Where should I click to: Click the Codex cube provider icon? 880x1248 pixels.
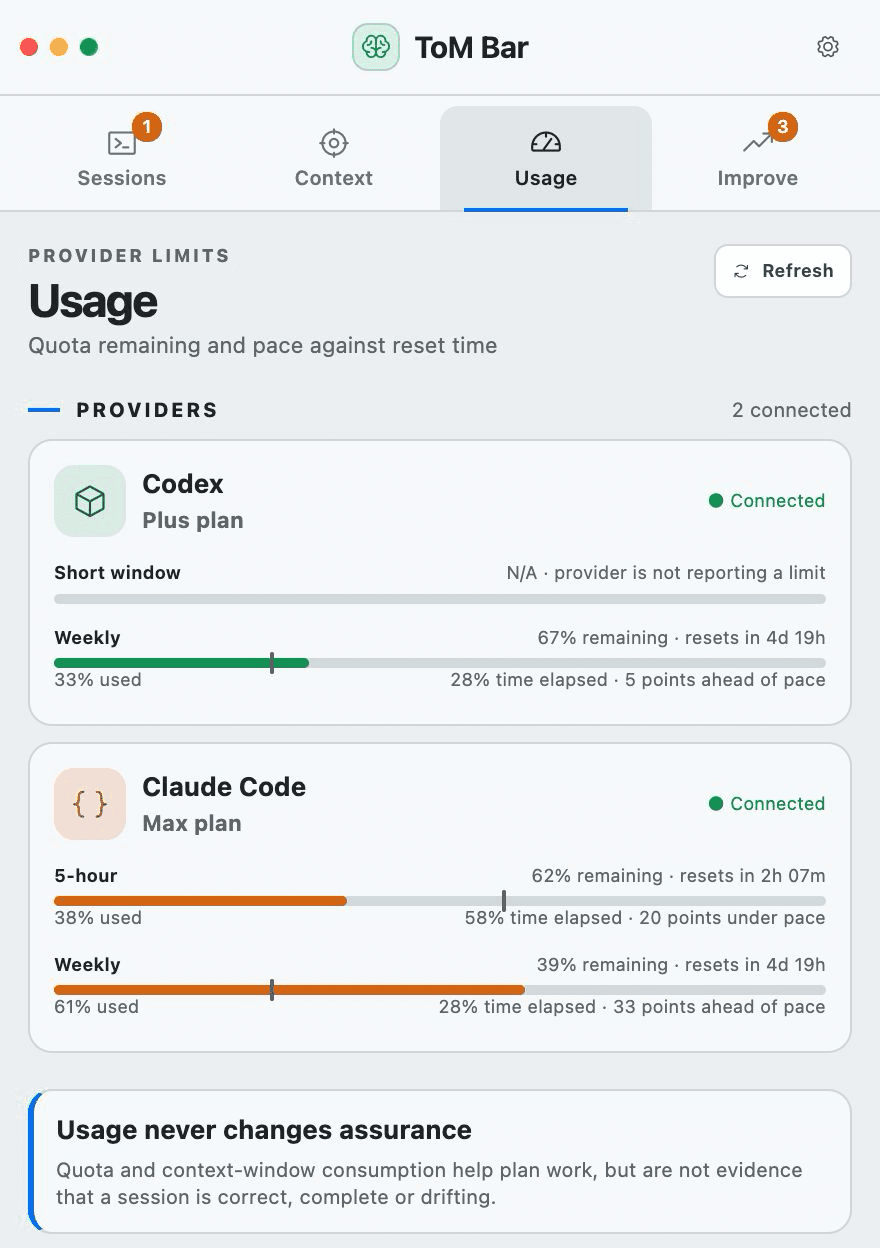point(90,501)
